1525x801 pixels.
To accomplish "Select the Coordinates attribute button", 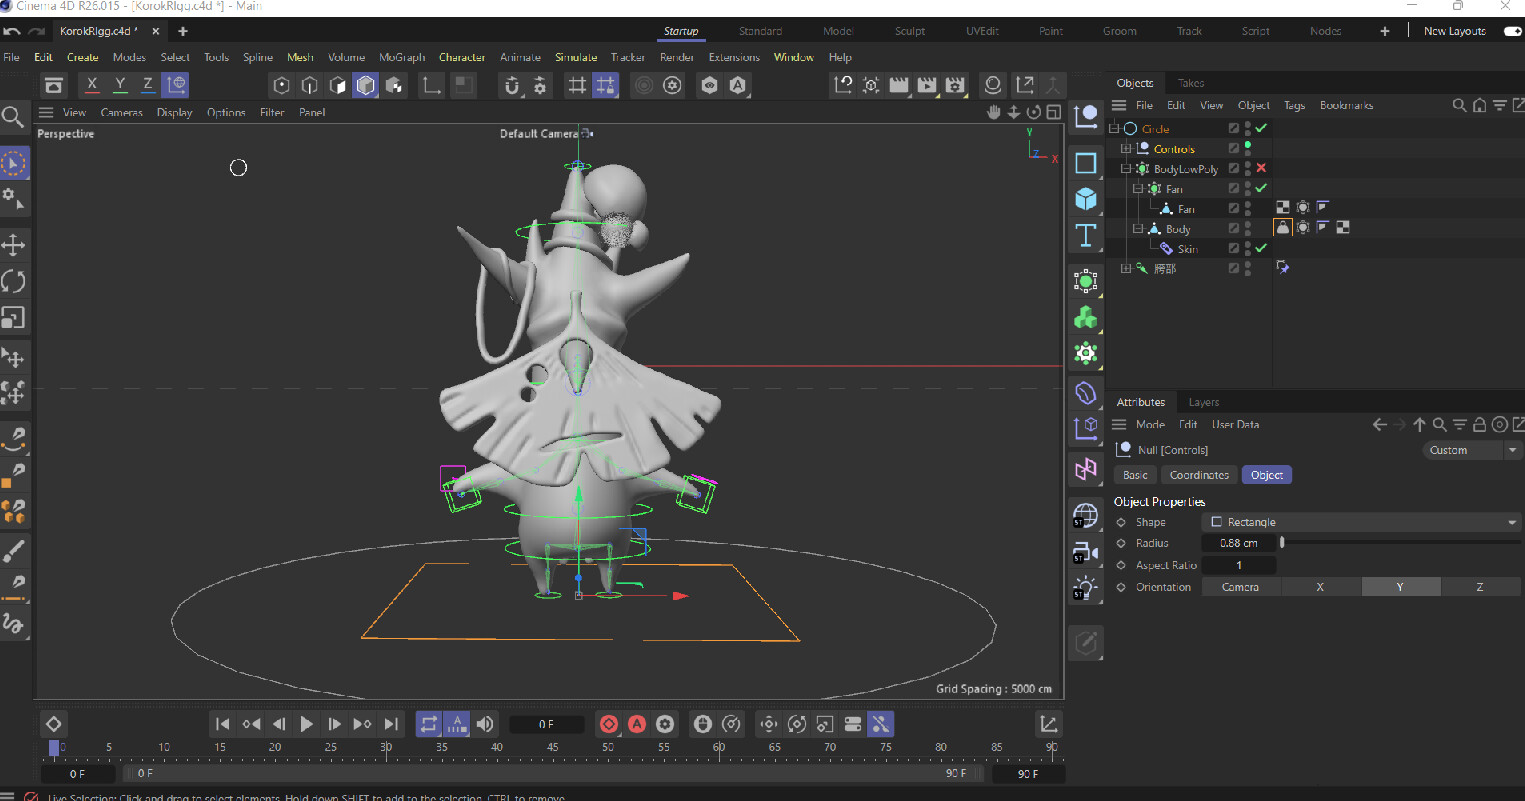I will pos(1199,475).
